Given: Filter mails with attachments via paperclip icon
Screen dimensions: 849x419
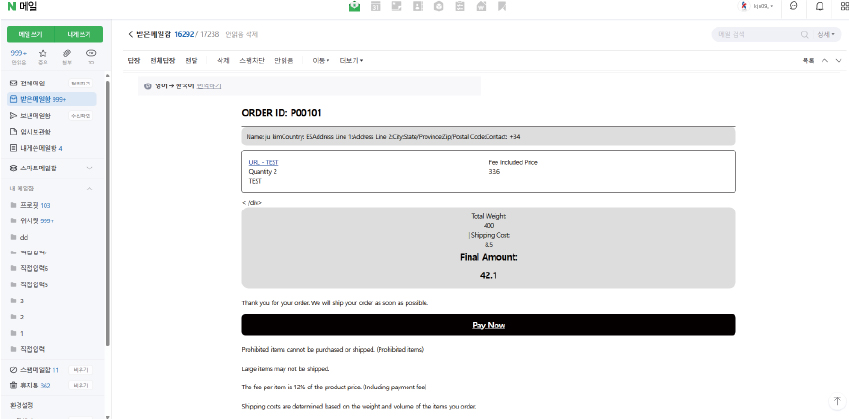Looking at the screenshot, I should coord(67,53).
